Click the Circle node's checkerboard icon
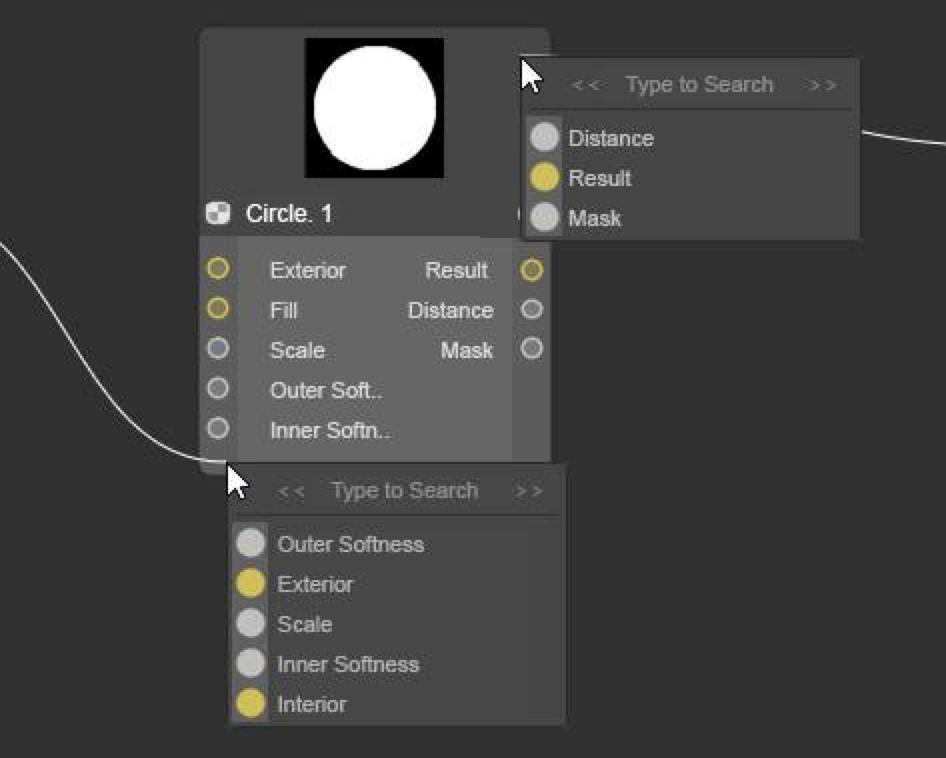The image size is (946, 758). pyautogui.click(x=217, y=213)
